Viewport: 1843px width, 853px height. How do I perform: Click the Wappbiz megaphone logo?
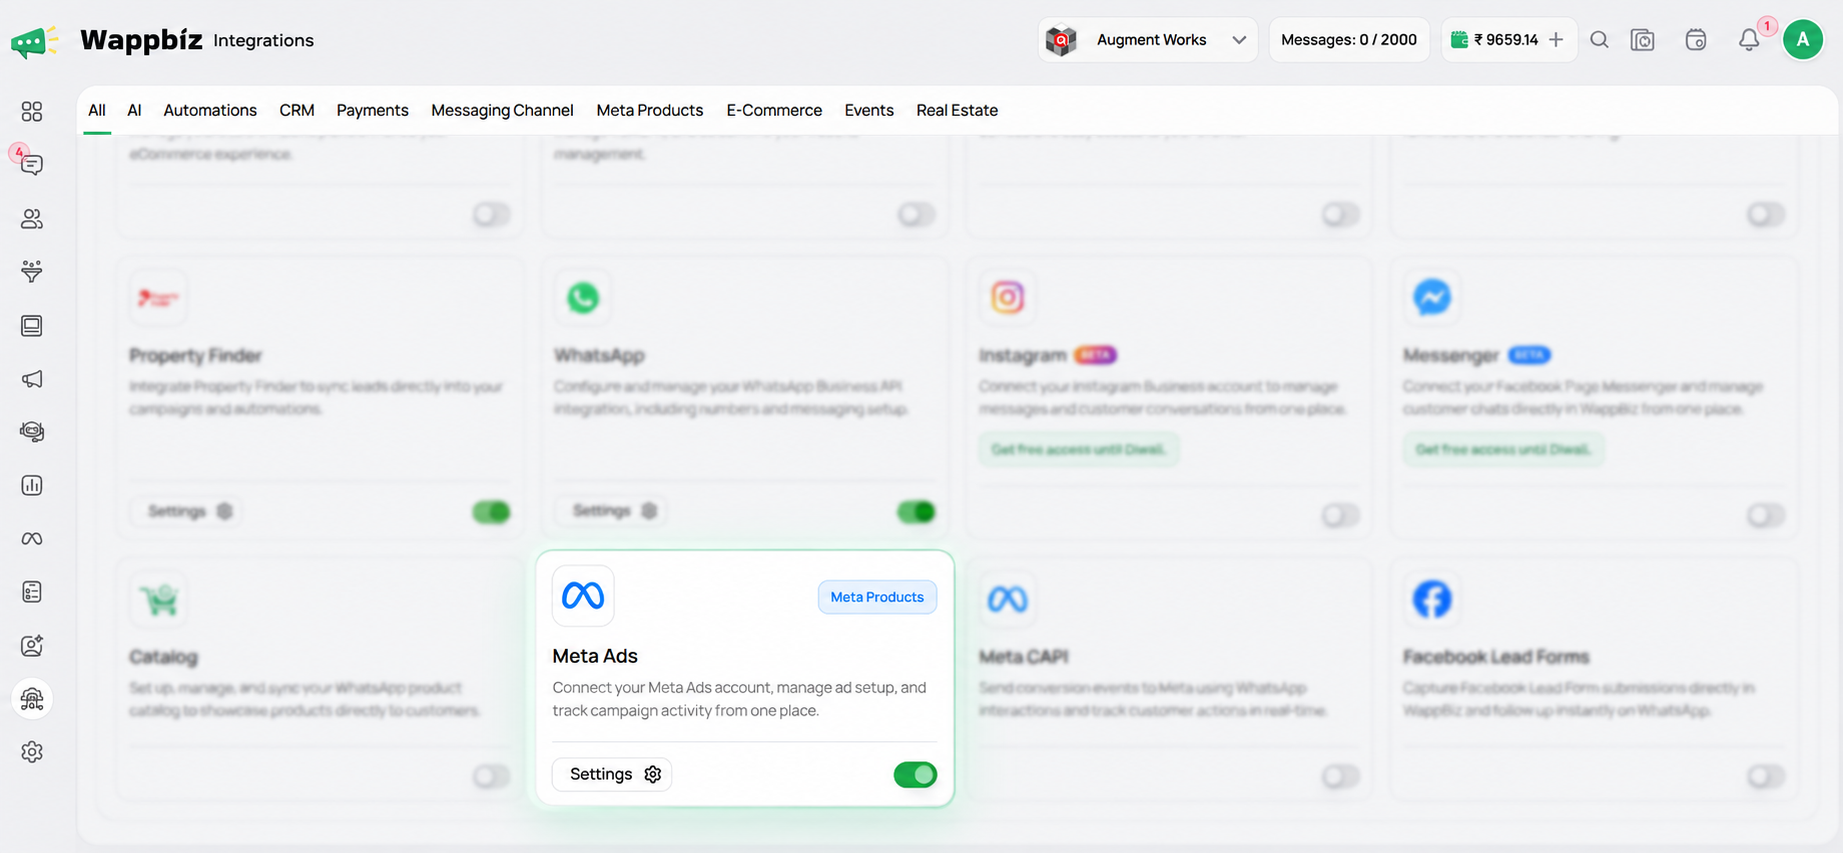tap(34, 42)
